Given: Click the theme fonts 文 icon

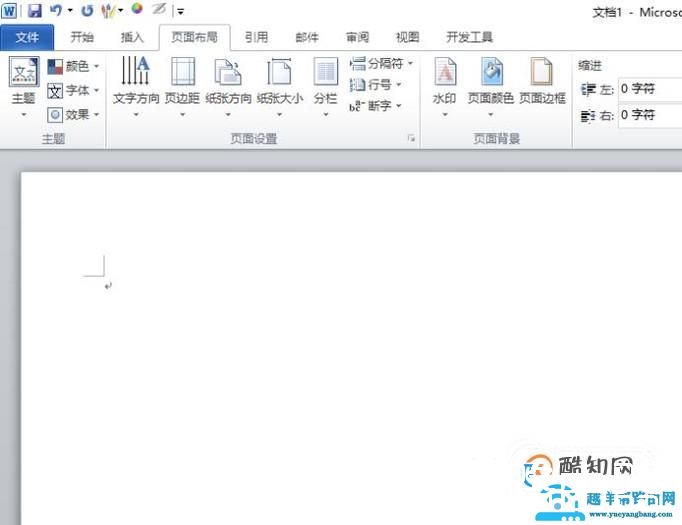Looking at the screenshot, I should click(55, 91).
